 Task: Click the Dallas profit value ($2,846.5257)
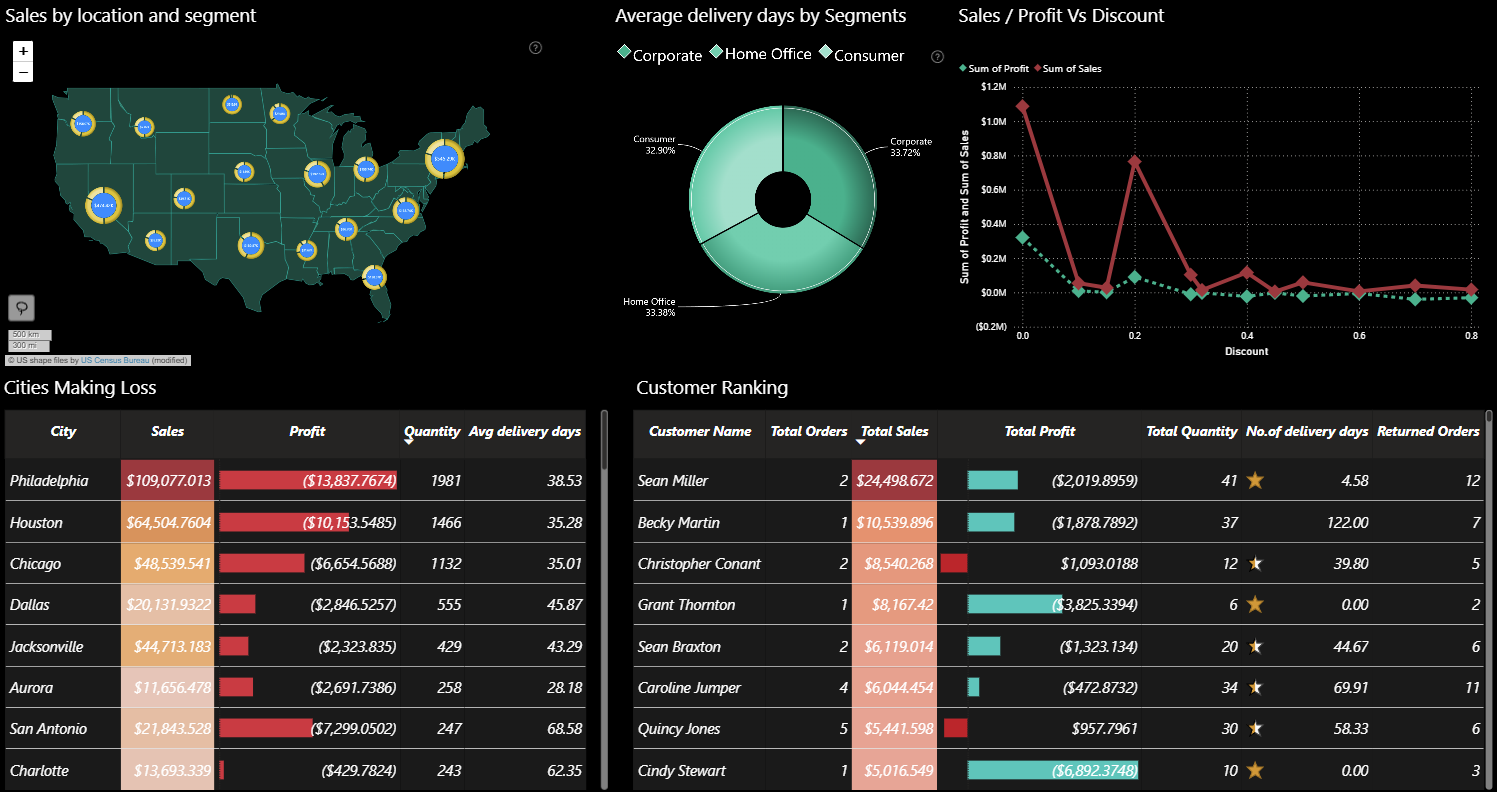click(x=356, y=605)
